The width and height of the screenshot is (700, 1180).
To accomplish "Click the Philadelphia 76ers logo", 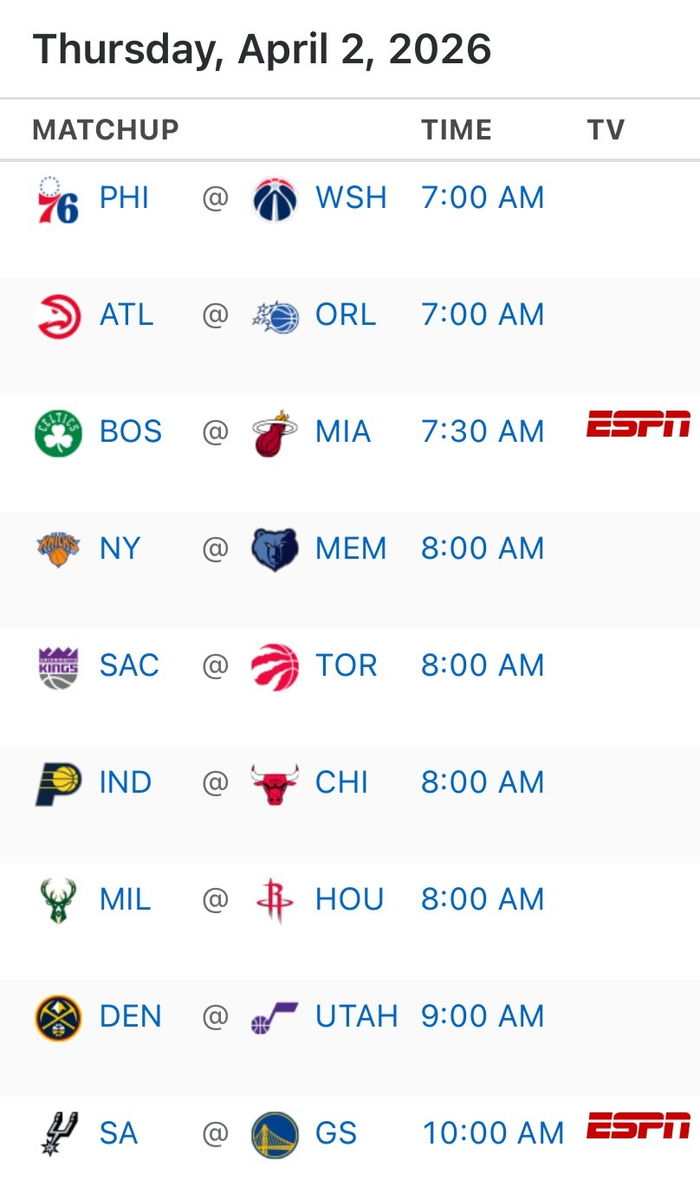I will [x=57, y=198].
